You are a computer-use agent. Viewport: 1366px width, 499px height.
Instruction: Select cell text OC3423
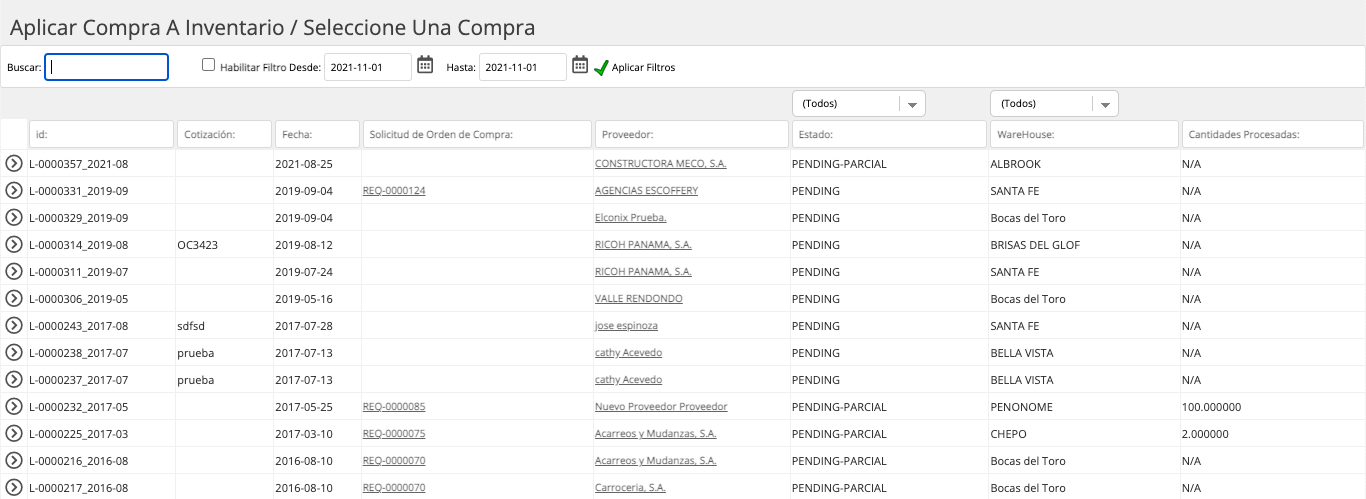(x=197, y=244)
